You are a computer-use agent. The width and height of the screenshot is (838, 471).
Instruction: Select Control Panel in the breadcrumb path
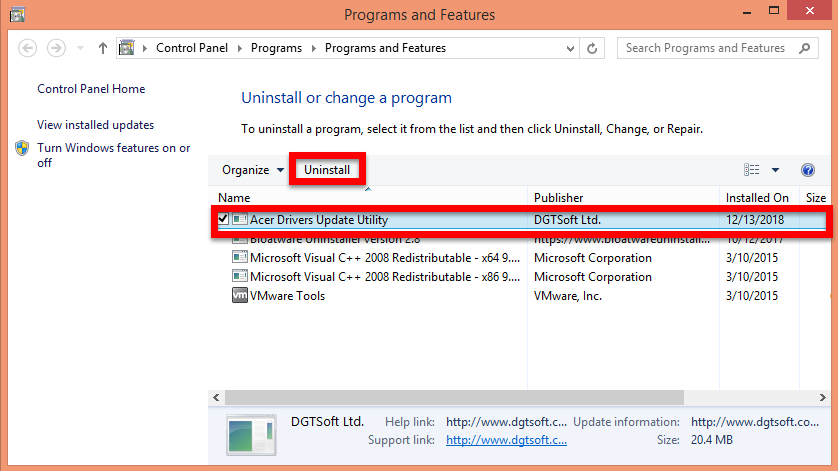(x=192, y=48)
